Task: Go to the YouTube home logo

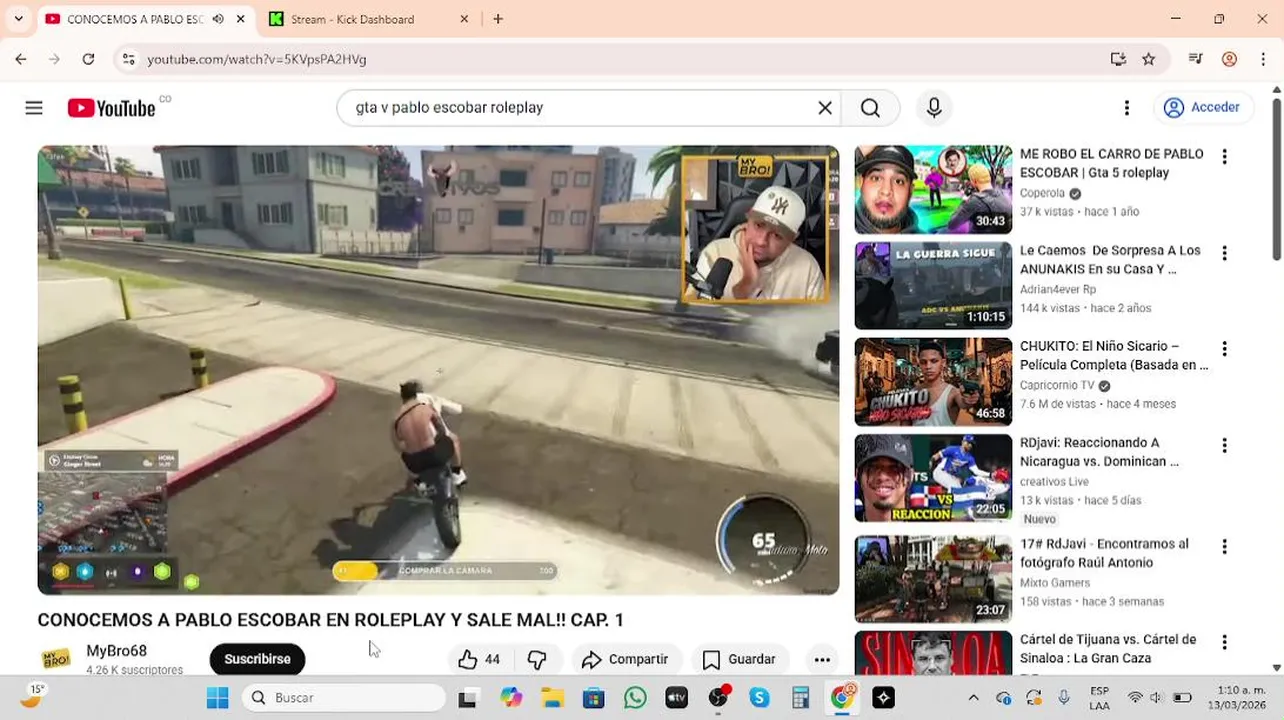Action: point(111,108)
